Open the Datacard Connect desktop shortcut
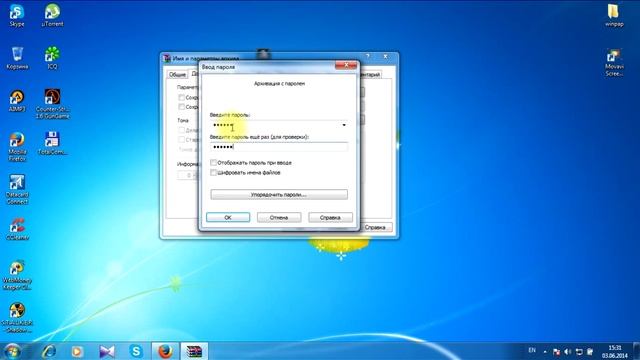The height and width of the screenshot is (360, 640). 17,189
